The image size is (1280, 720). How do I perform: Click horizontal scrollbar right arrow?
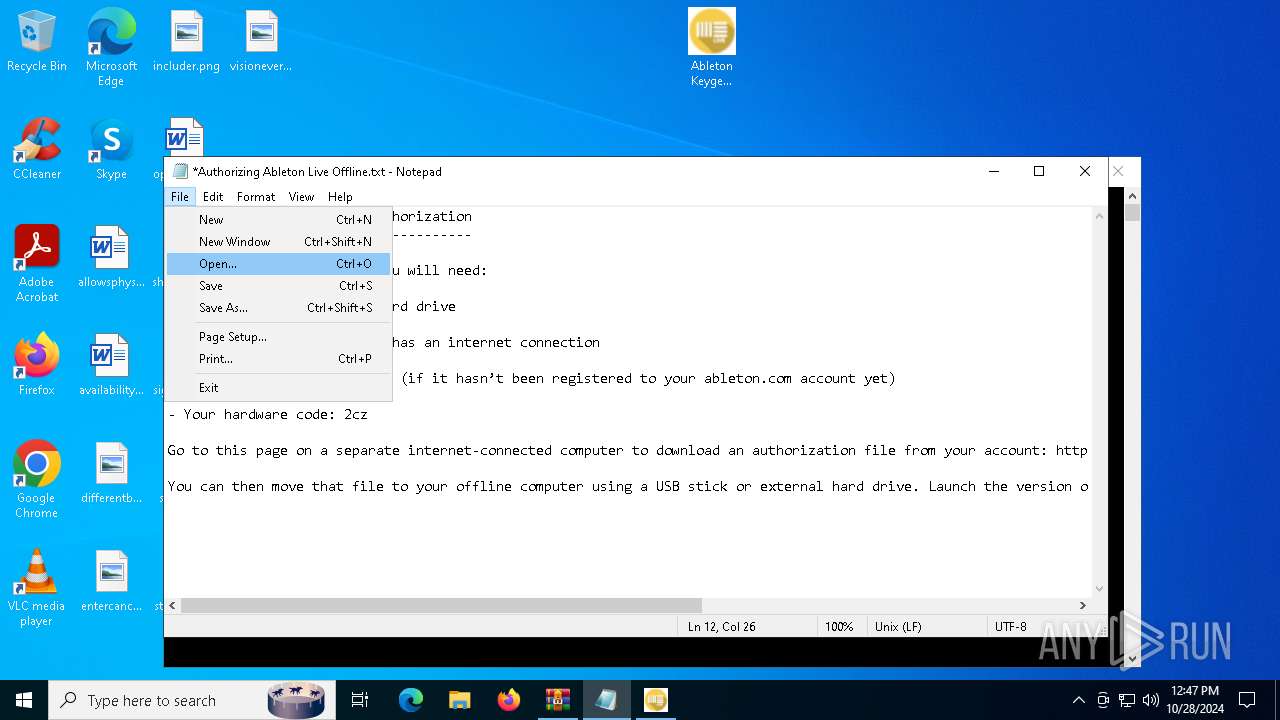[1082, 605]
